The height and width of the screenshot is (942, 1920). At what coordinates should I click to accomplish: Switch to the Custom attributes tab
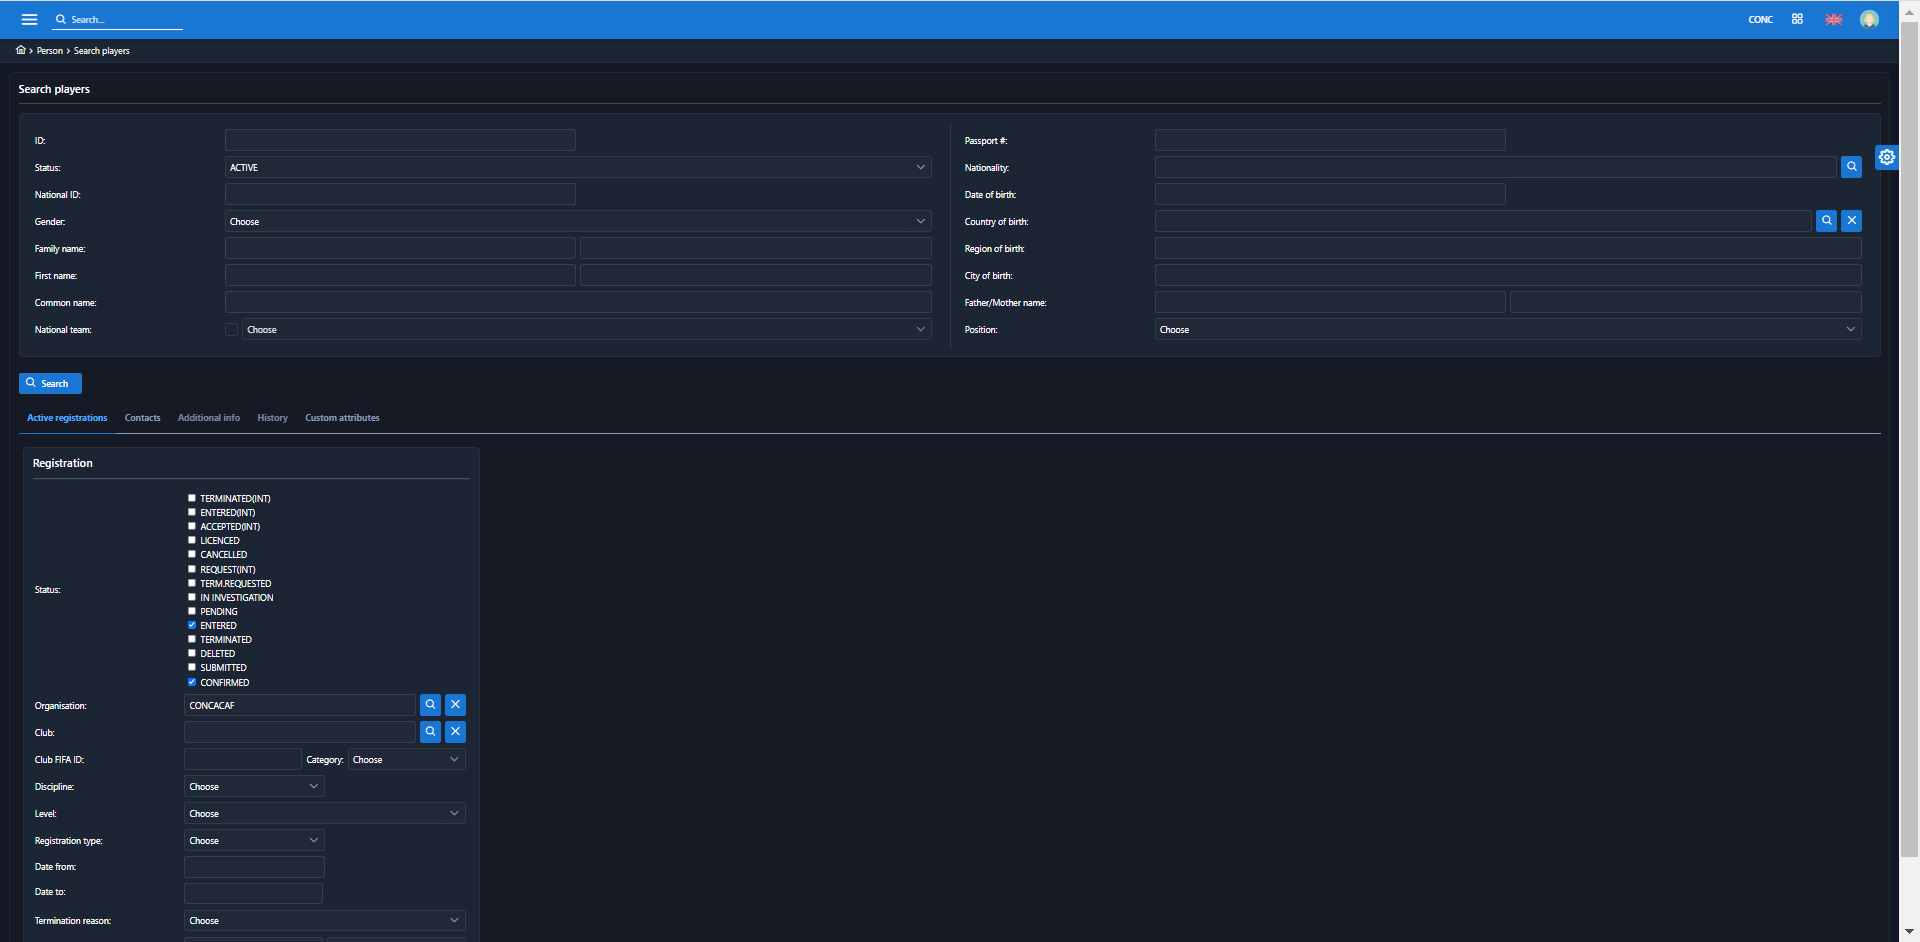(x=342, y=418)
